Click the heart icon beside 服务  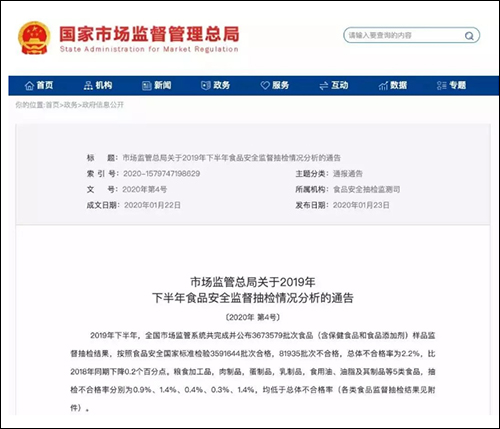[x=265, y=86]
